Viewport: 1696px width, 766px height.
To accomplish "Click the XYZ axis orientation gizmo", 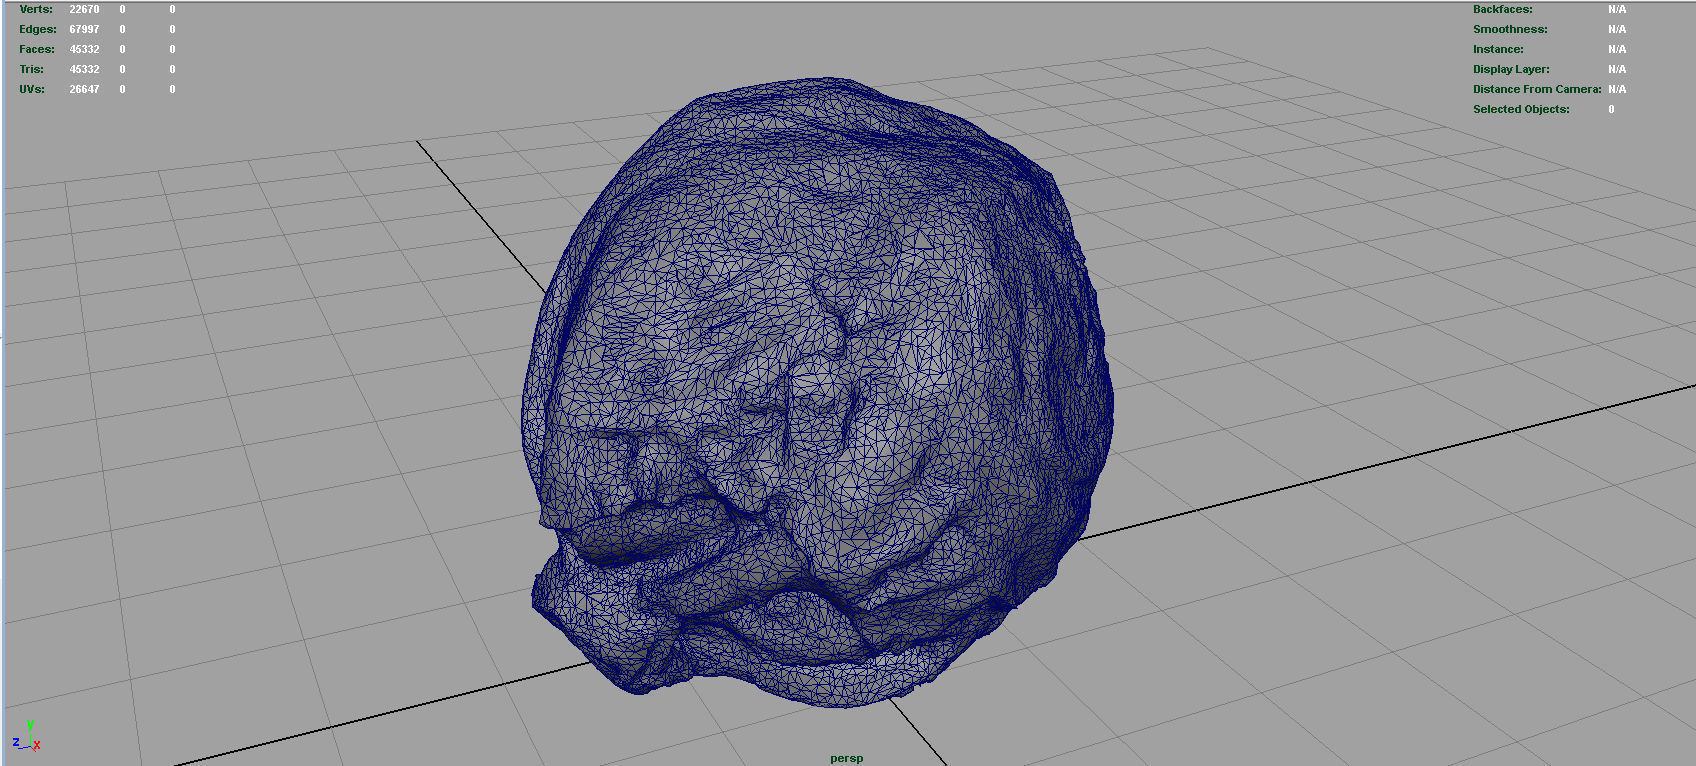I will [27, 736].
